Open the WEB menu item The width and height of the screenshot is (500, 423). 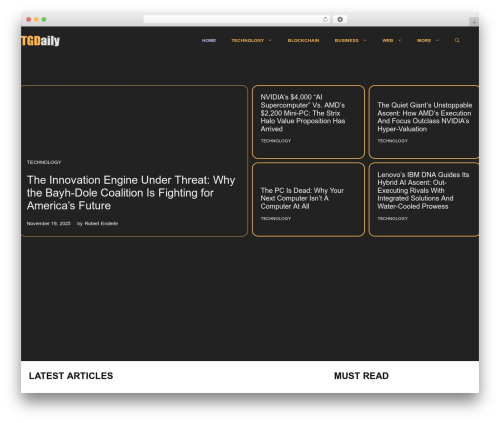pyautogui.click(x=388, y=40)
